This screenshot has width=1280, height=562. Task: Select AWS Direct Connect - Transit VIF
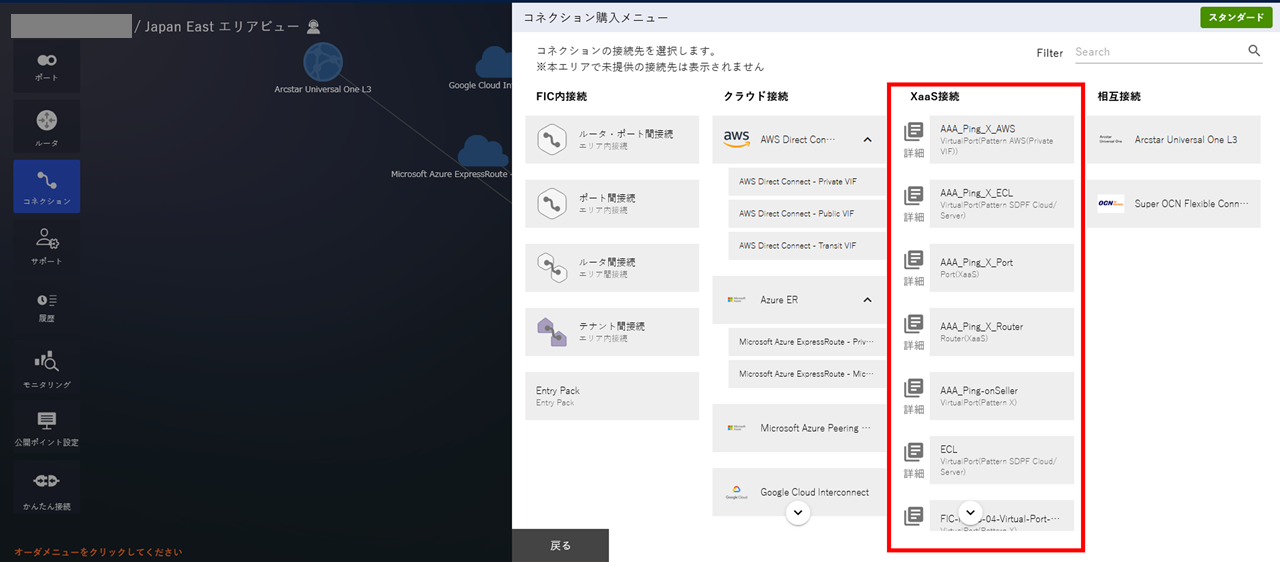[797, 246]
